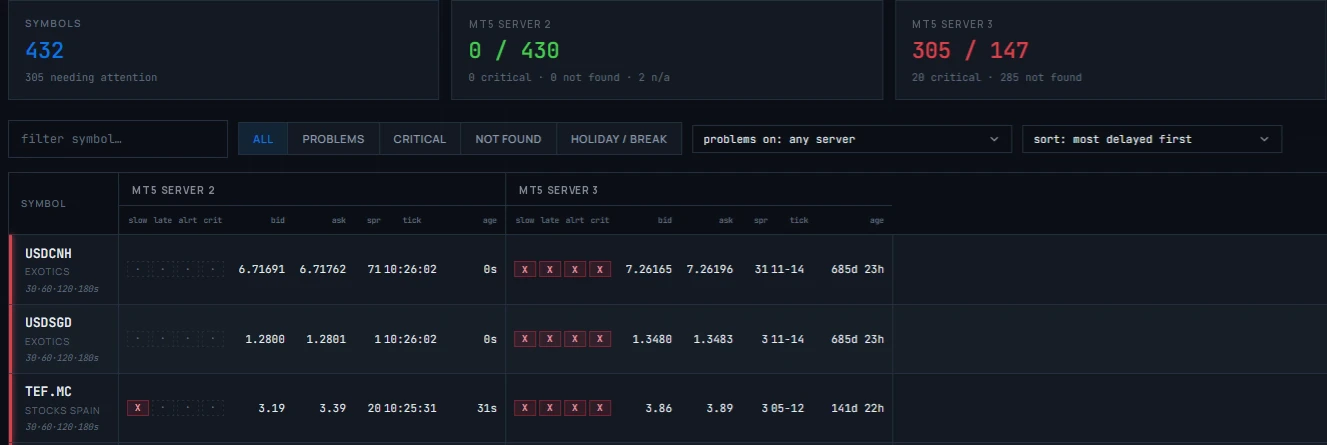Open the 'problems on: any server' dropdown
Image resolution: width=1327 pixels, height=445 pixels.
[852, 139]
